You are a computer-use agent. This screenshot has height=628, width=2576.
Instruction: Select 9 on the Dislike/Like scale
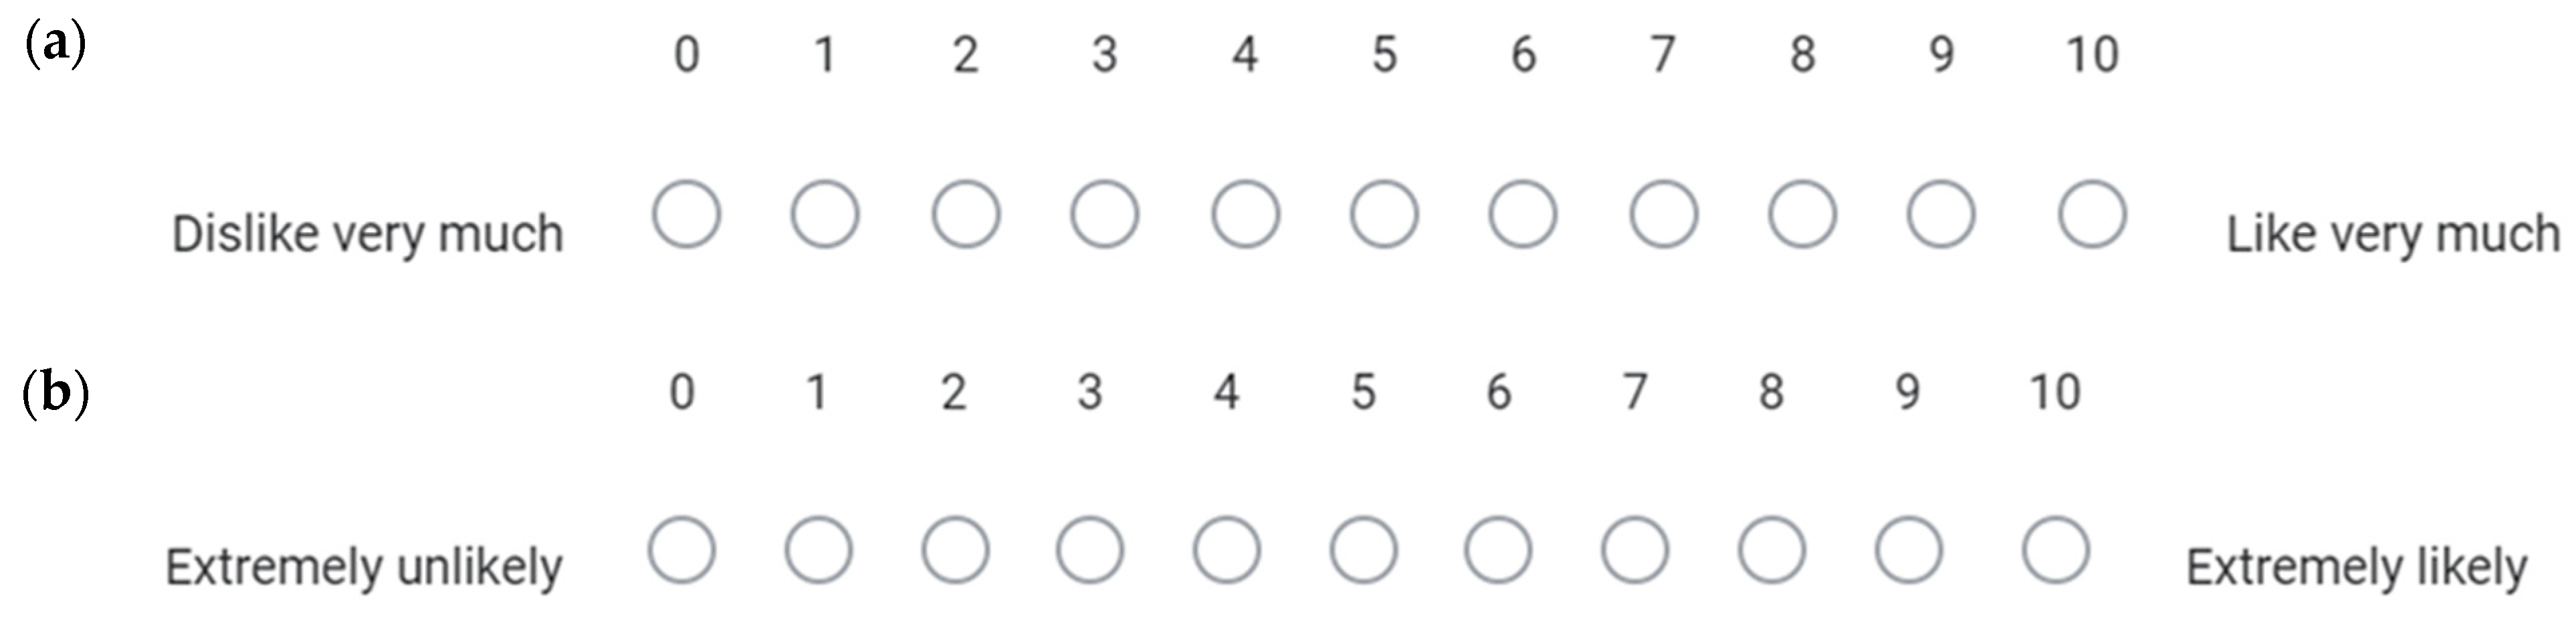click(x=1941, y=214)
